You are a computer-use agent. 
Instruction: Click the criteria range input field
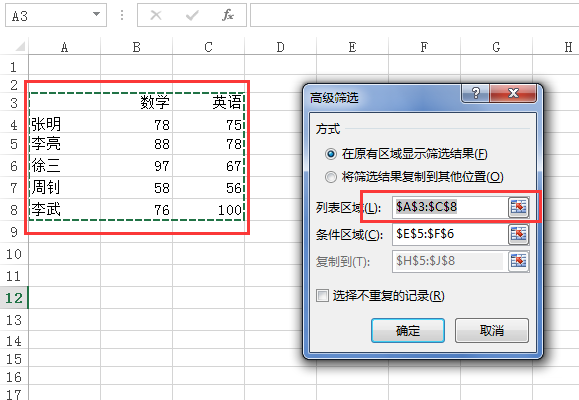[x=450, y=234]
